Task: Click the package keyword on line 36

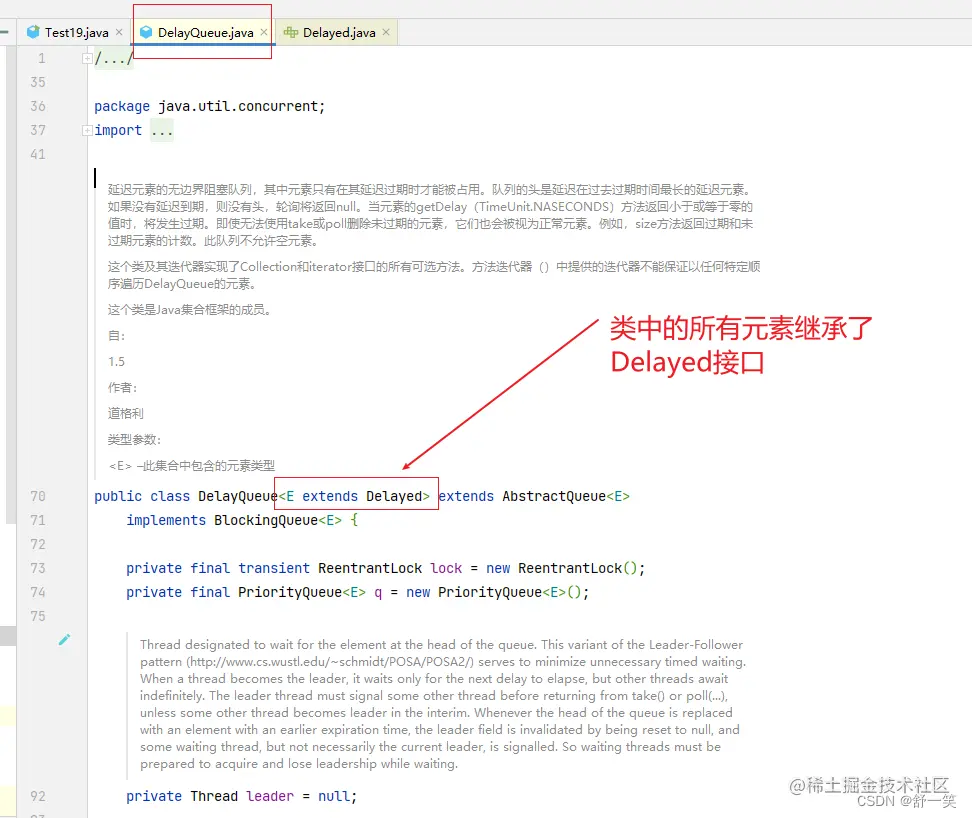Action: tap(122, 107)
